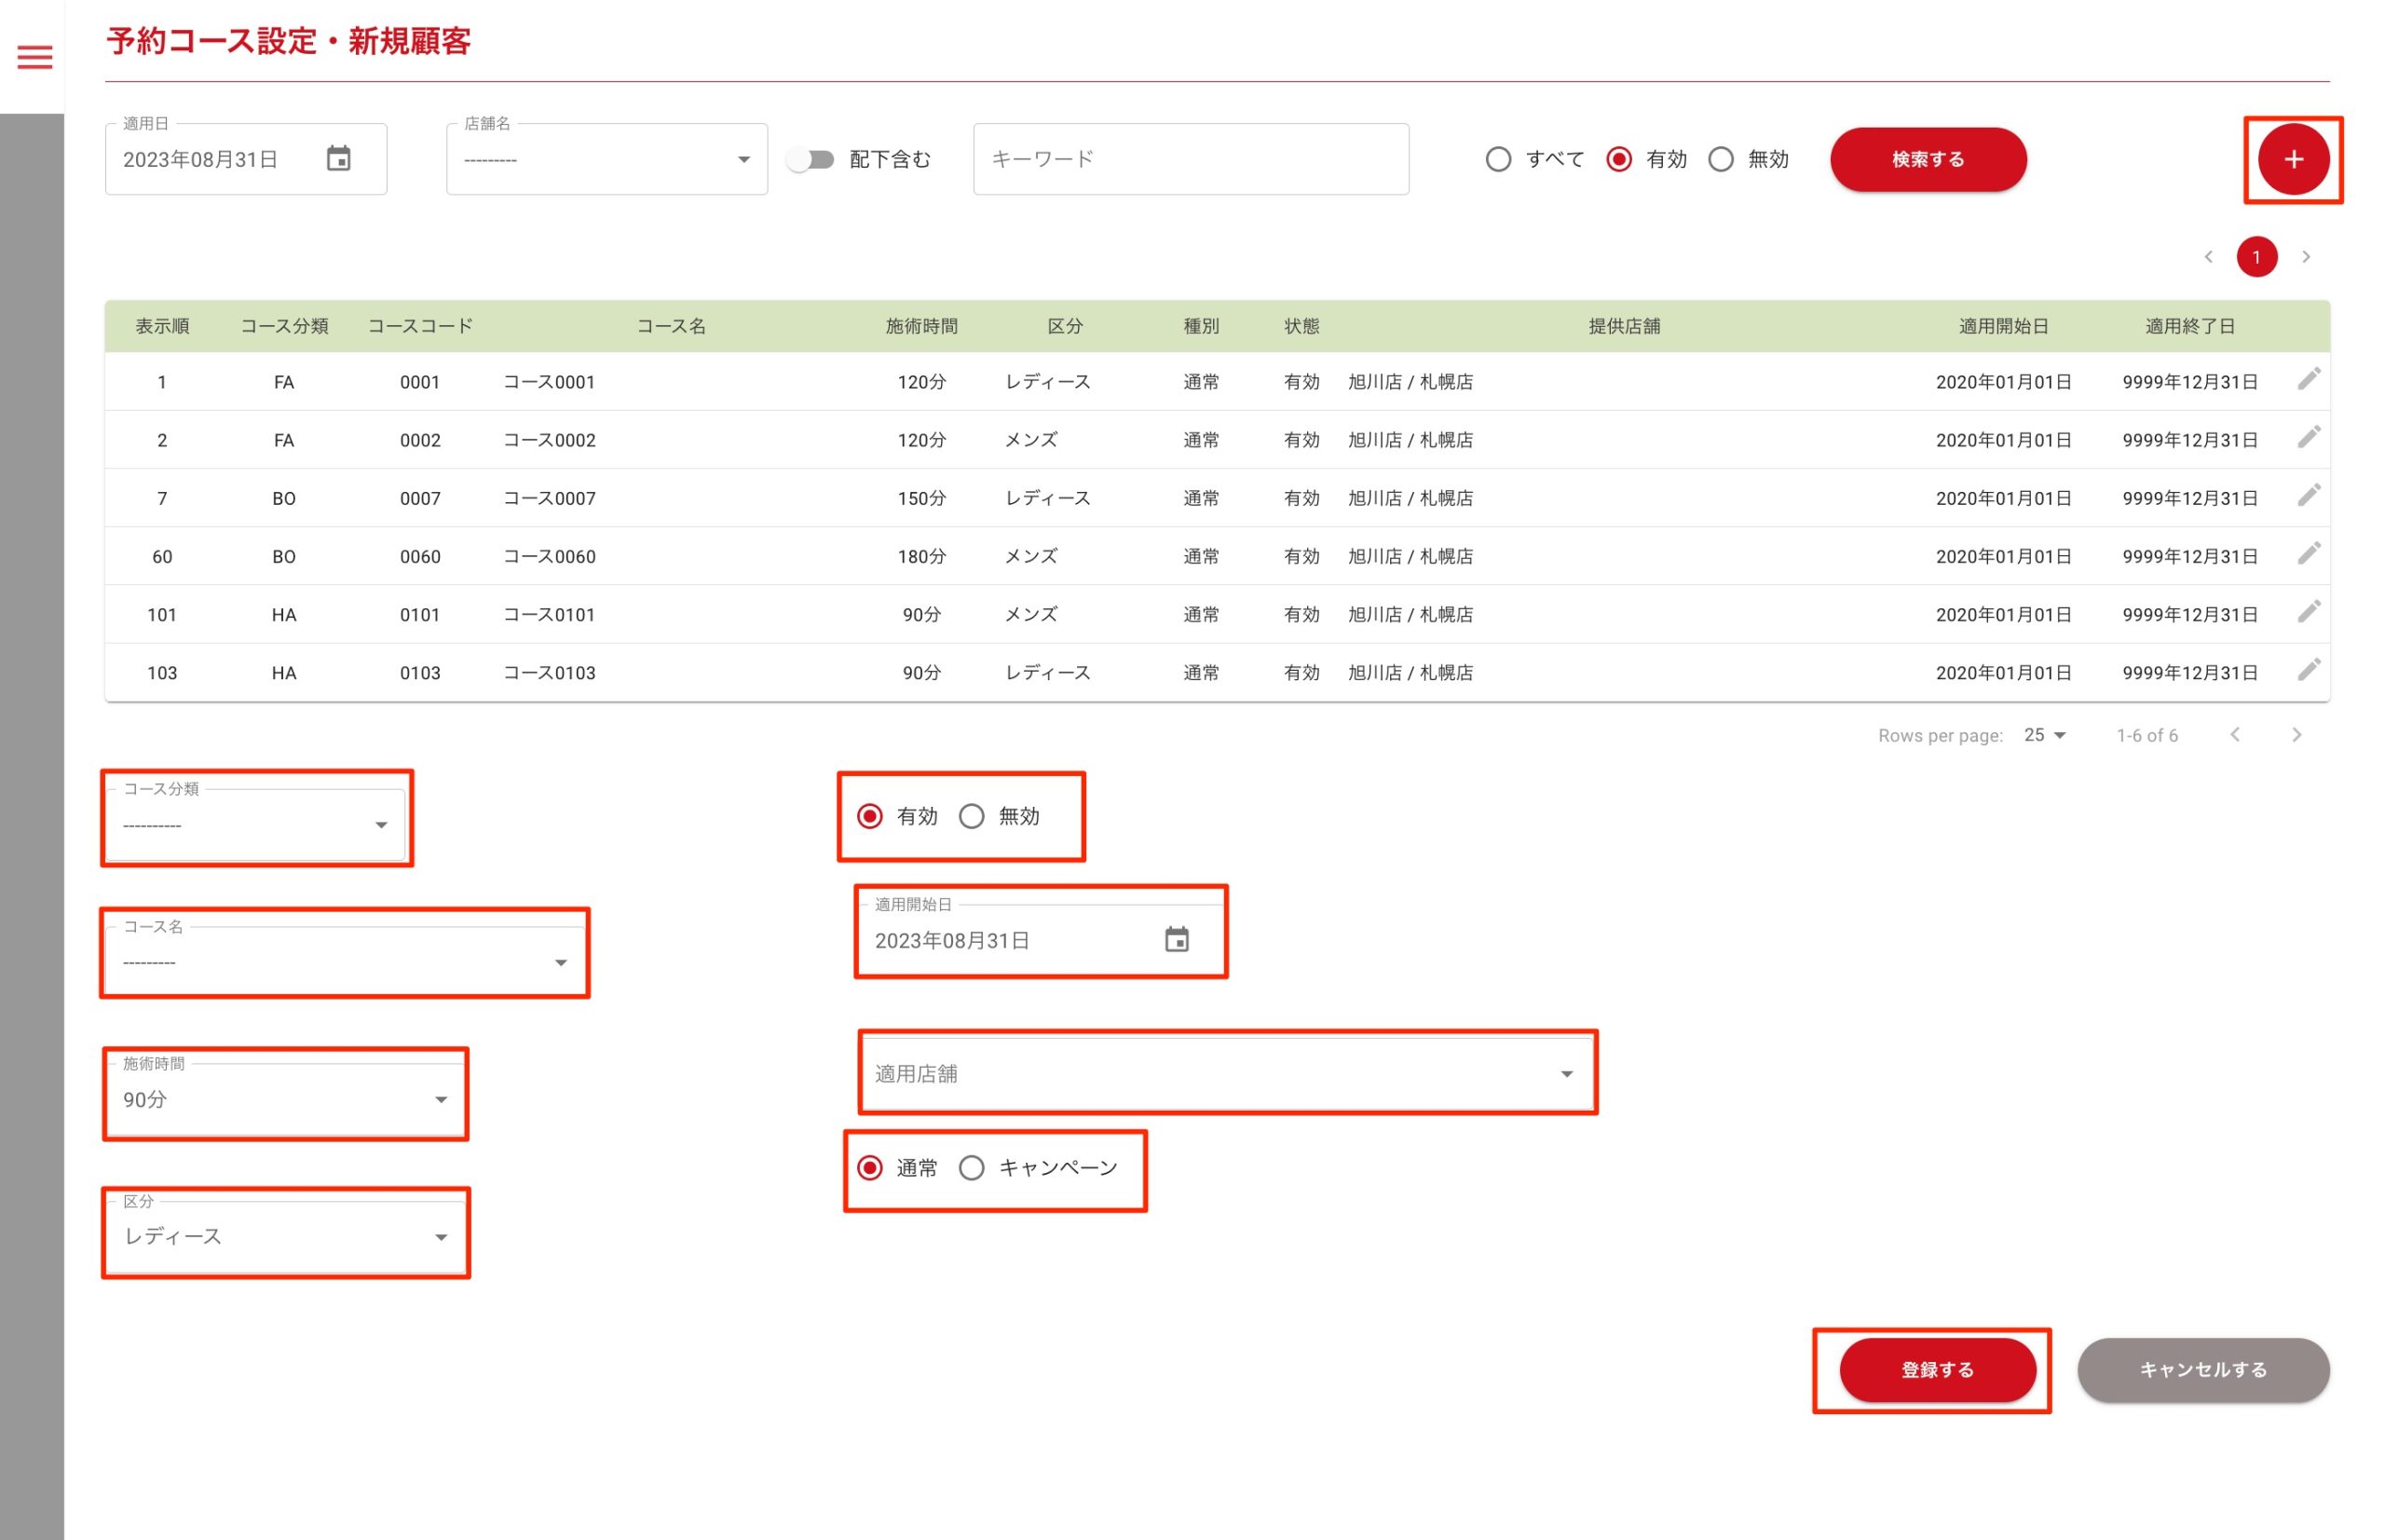2385x1540 pixels.
Task: Edit course 0001 with pencil icon
Action: click(2308, 380)
